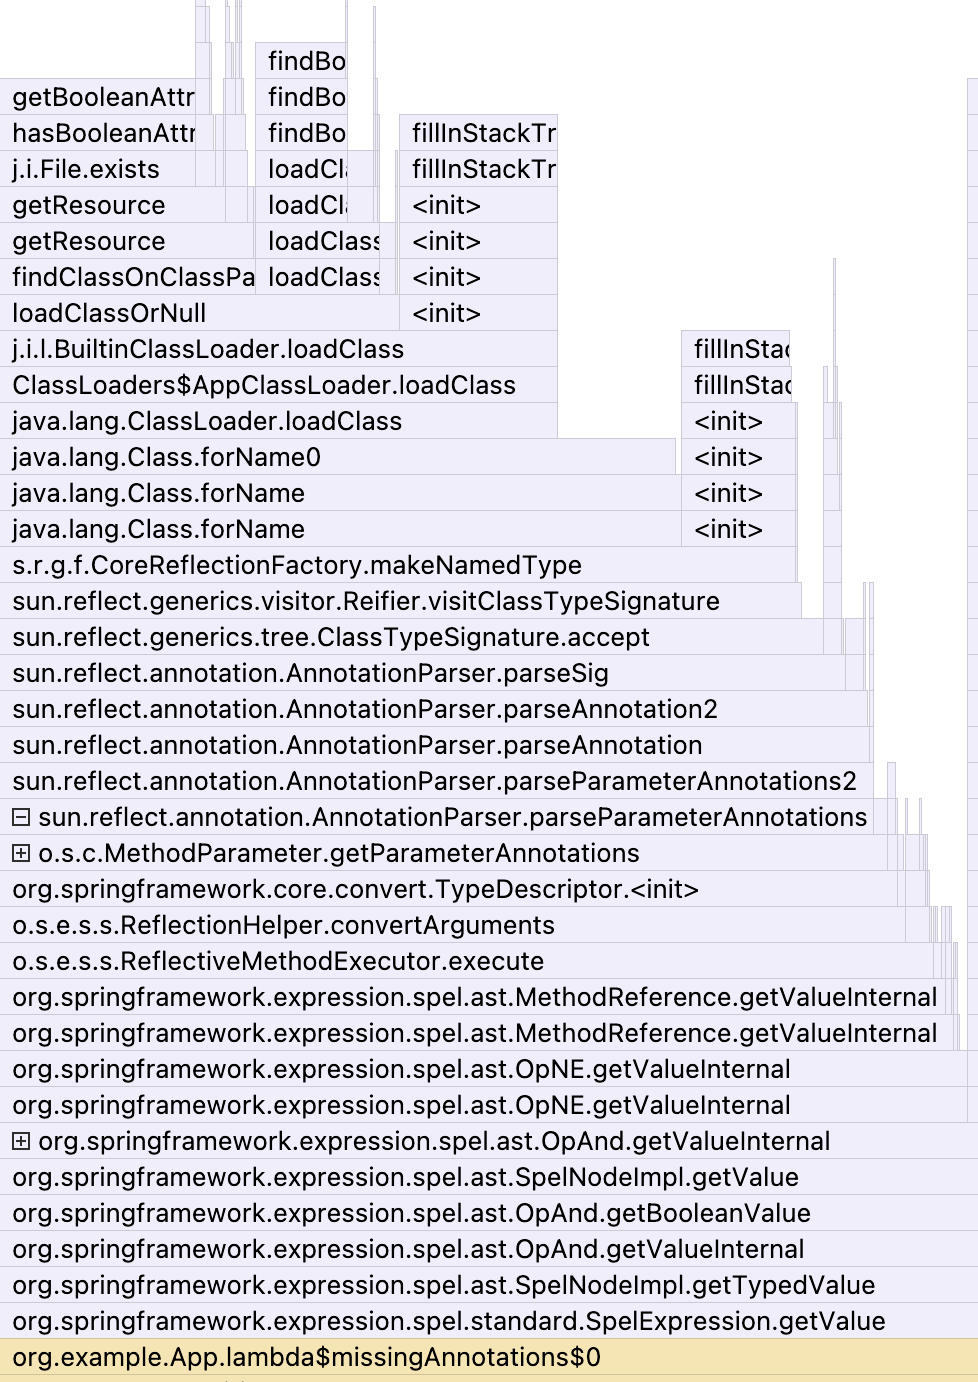The height and width of the screenshot is (1382, 978).
Task: Select the findBo frame beside hasBooleanAttr
Action: tap(301, 133)
